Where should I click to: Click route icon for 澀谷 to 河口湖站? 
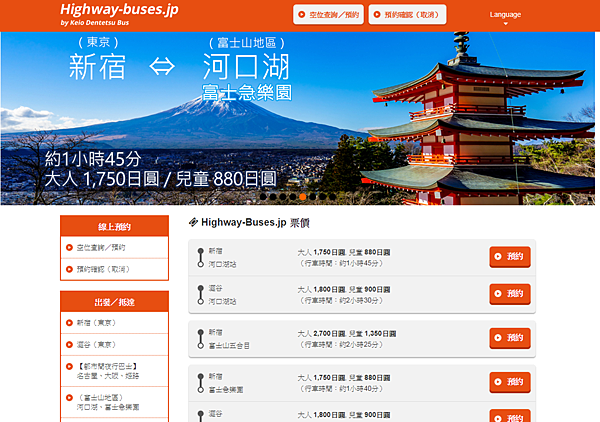[201, 295]
